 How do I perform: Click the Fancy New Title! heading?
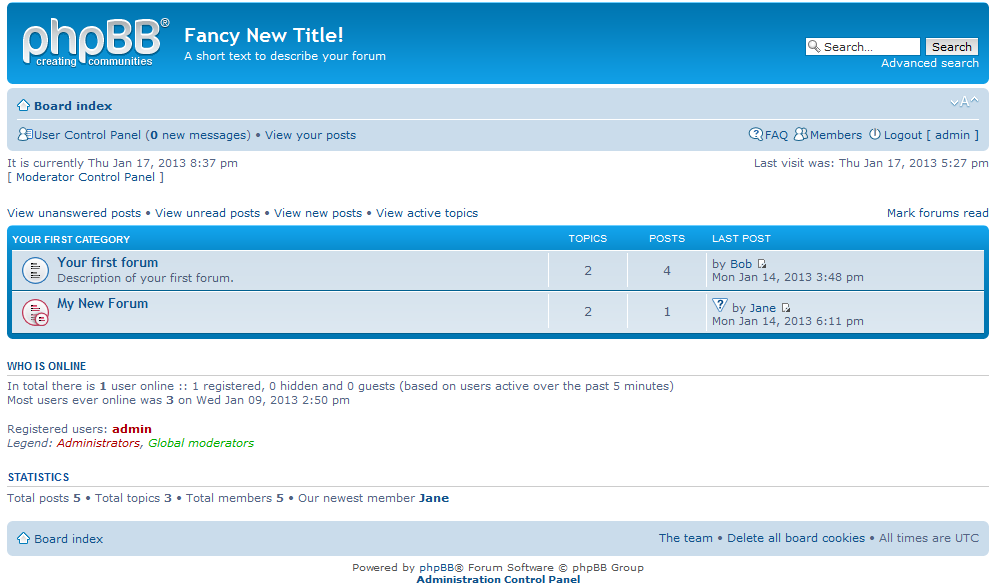pyautogui.click(x=264, y=35)
